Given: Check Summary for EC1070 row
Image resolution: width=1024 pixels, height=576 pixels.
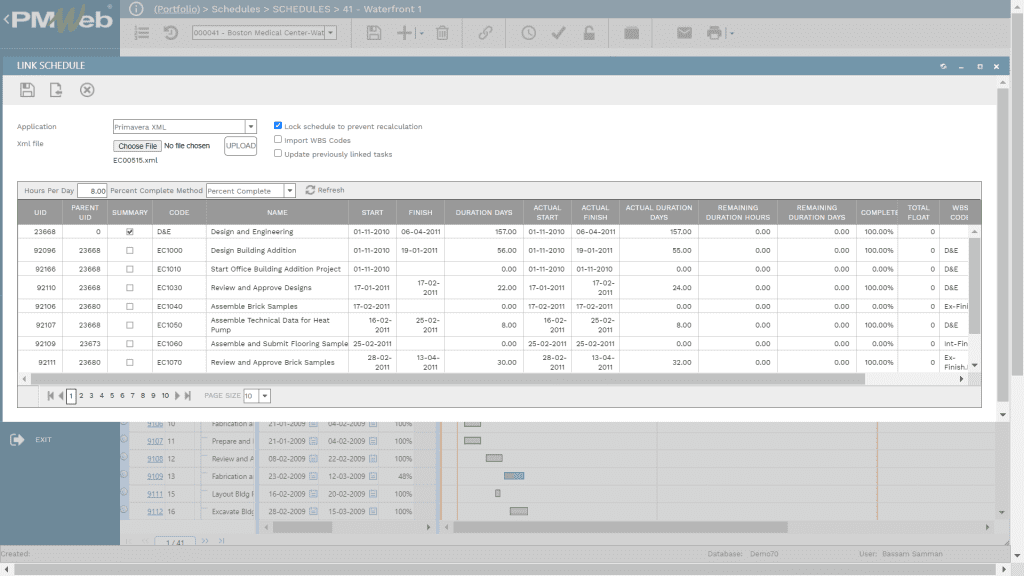Looking at the screenshot, I should coord(129,362).
